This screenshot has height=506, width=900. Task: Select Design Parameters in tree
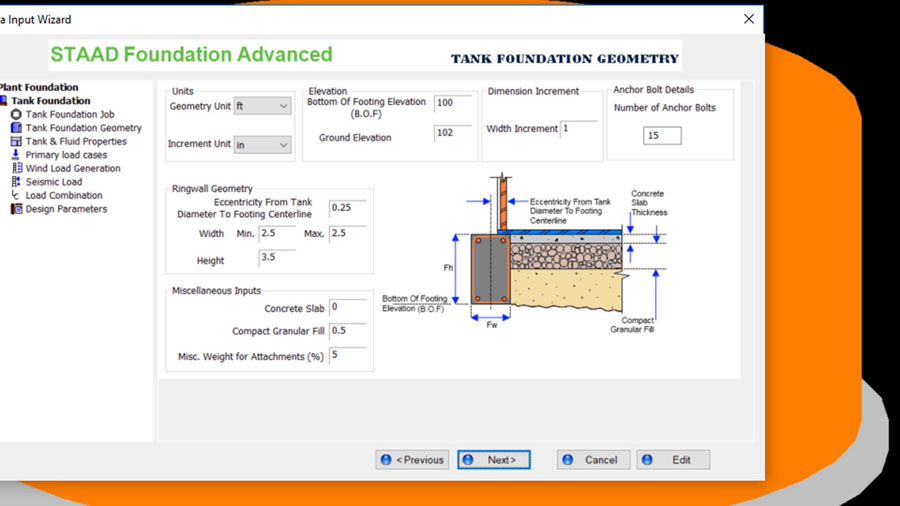[66, 209]
